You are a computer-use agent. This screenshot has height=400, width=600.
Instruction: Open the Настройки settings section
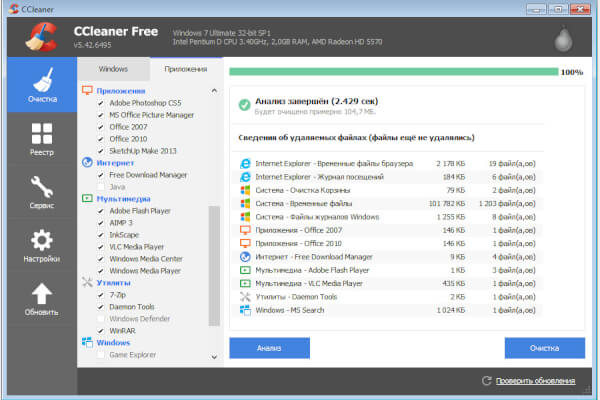(x=42, y=245)
